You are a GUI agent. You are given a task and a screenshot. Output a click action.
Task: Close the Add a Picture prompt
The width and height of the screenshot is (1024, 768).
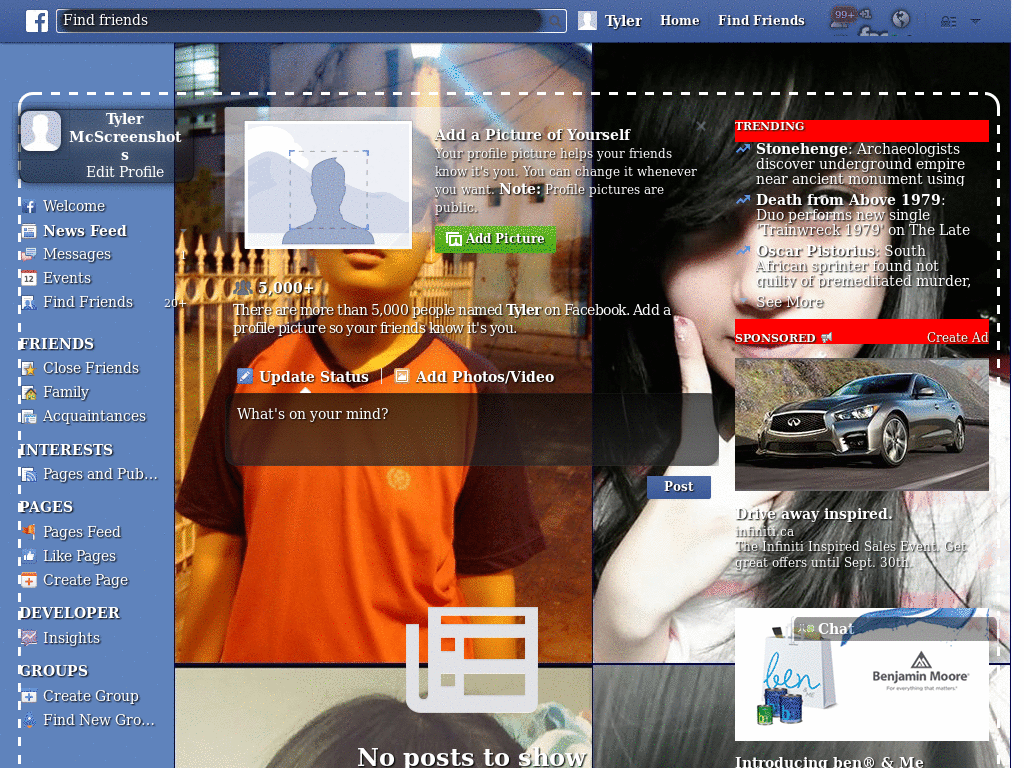701,126
